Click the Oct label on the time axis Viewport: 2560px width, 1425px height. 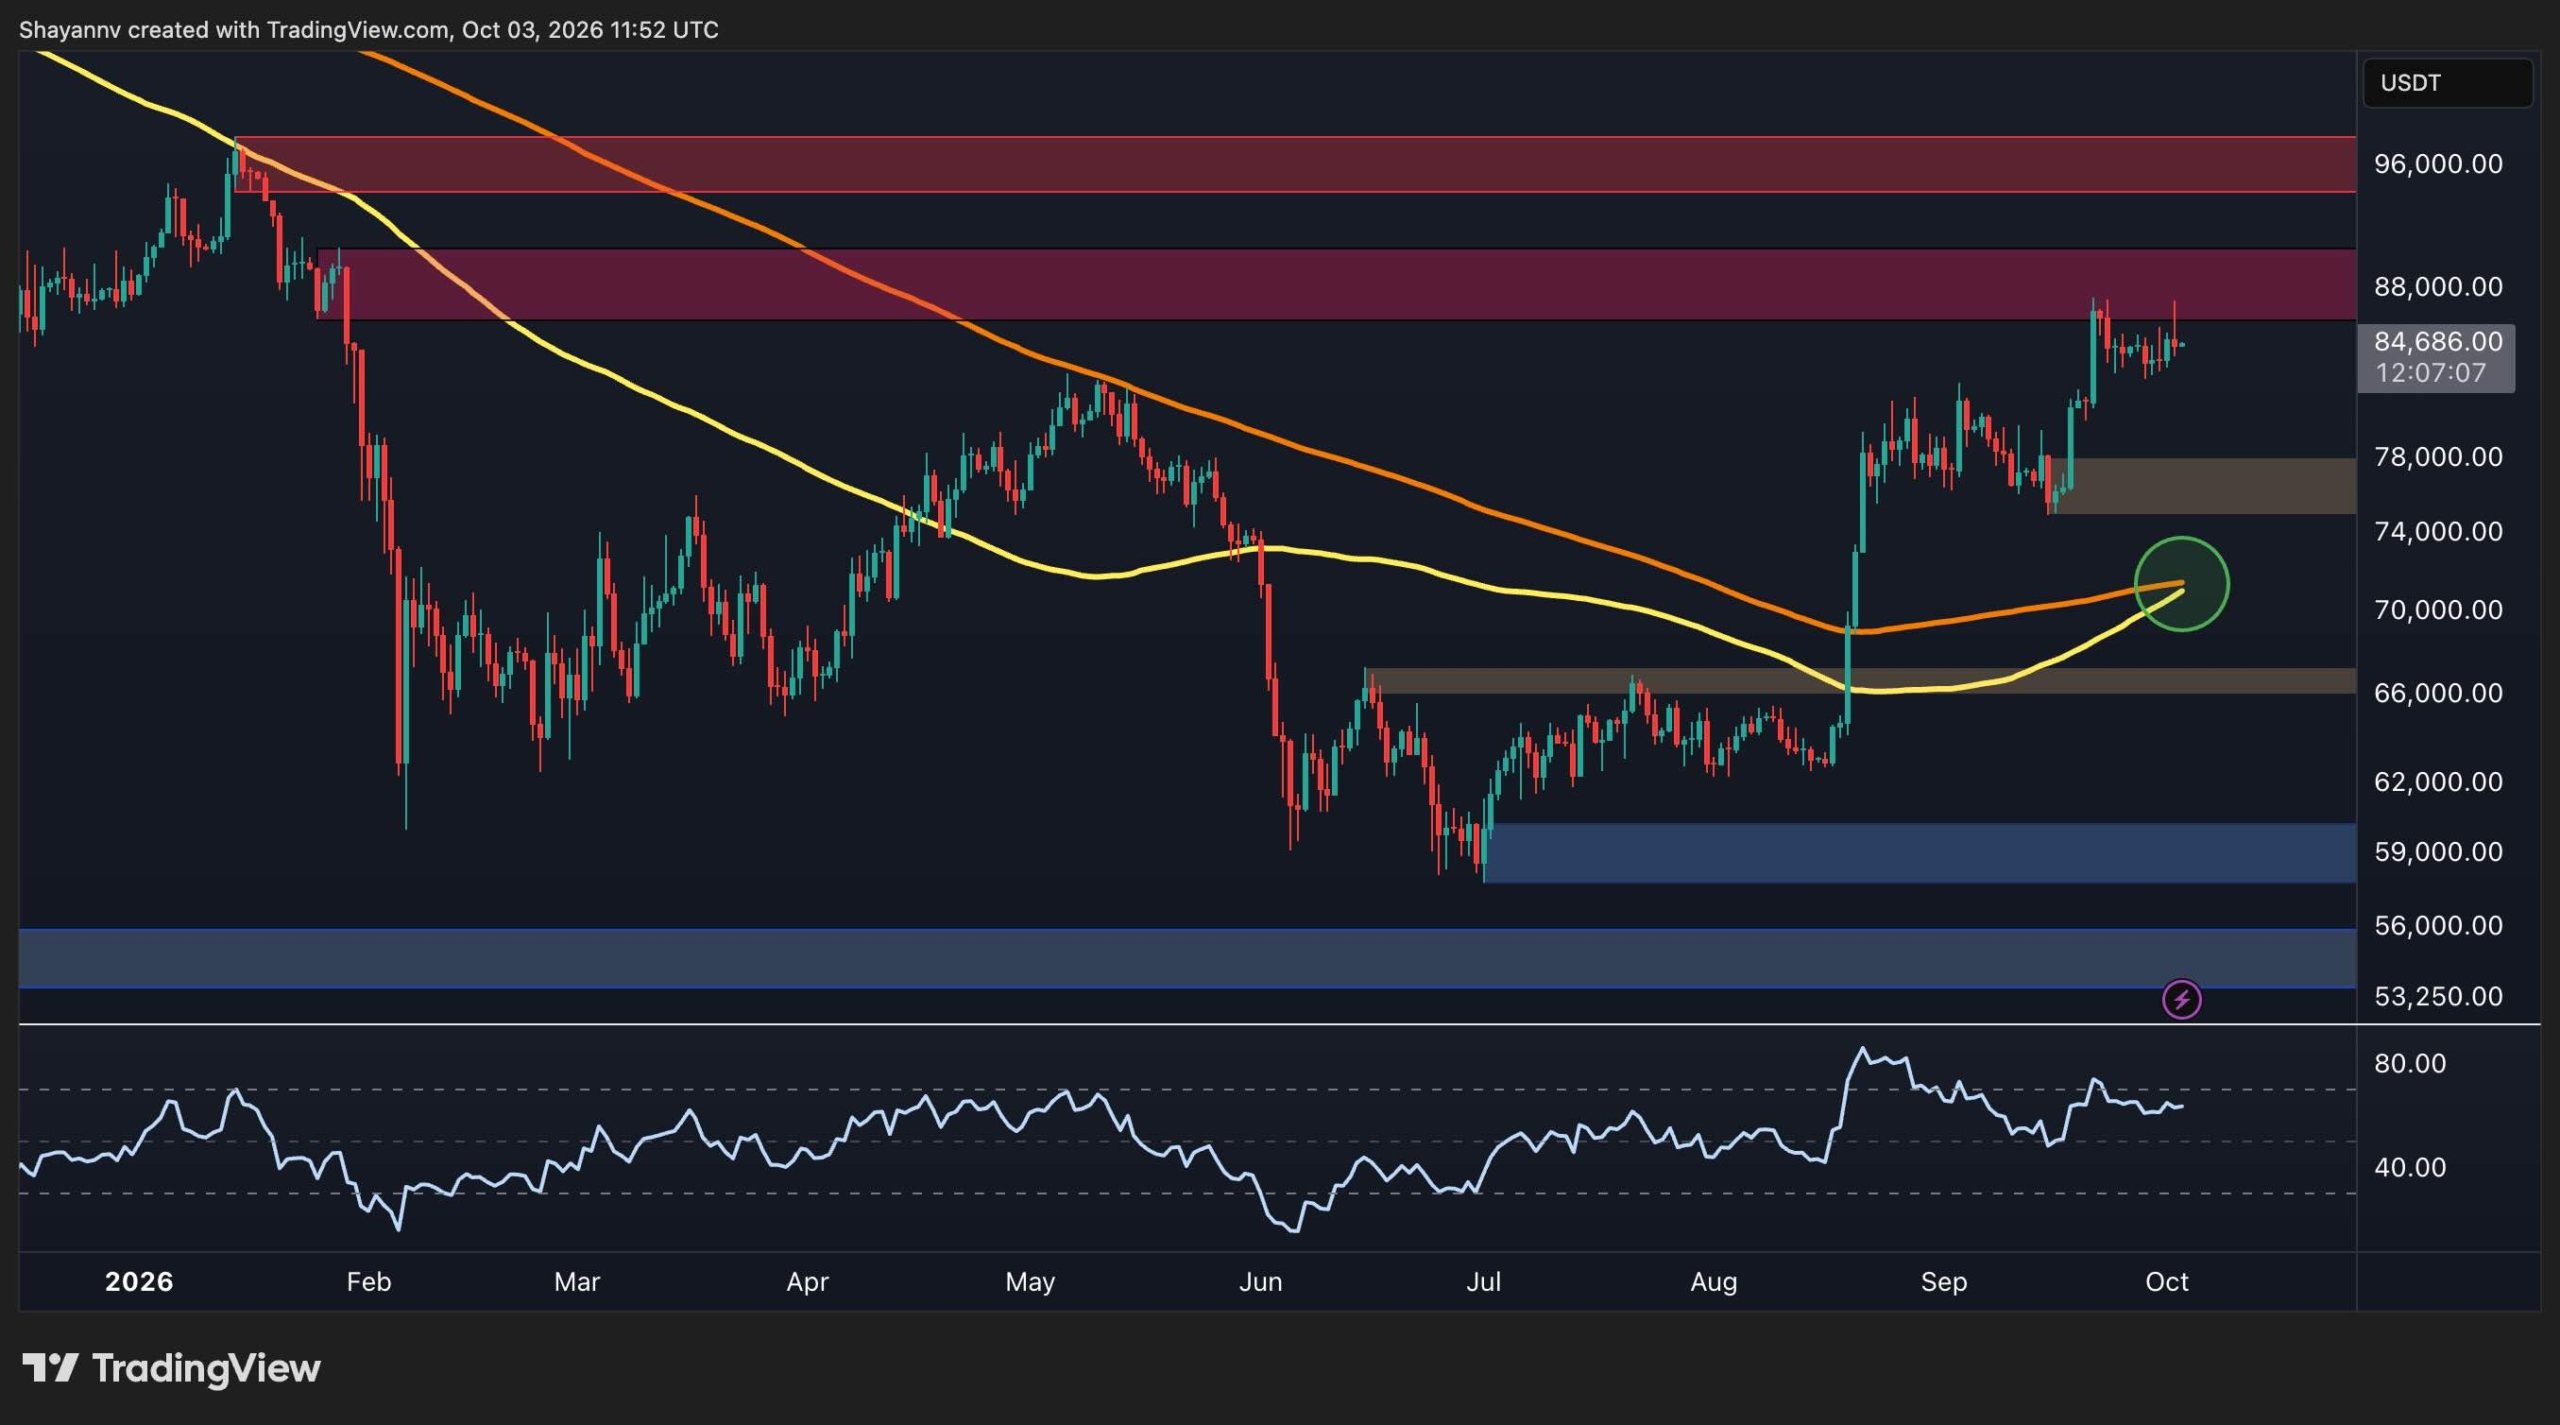coord(2166,1281)
